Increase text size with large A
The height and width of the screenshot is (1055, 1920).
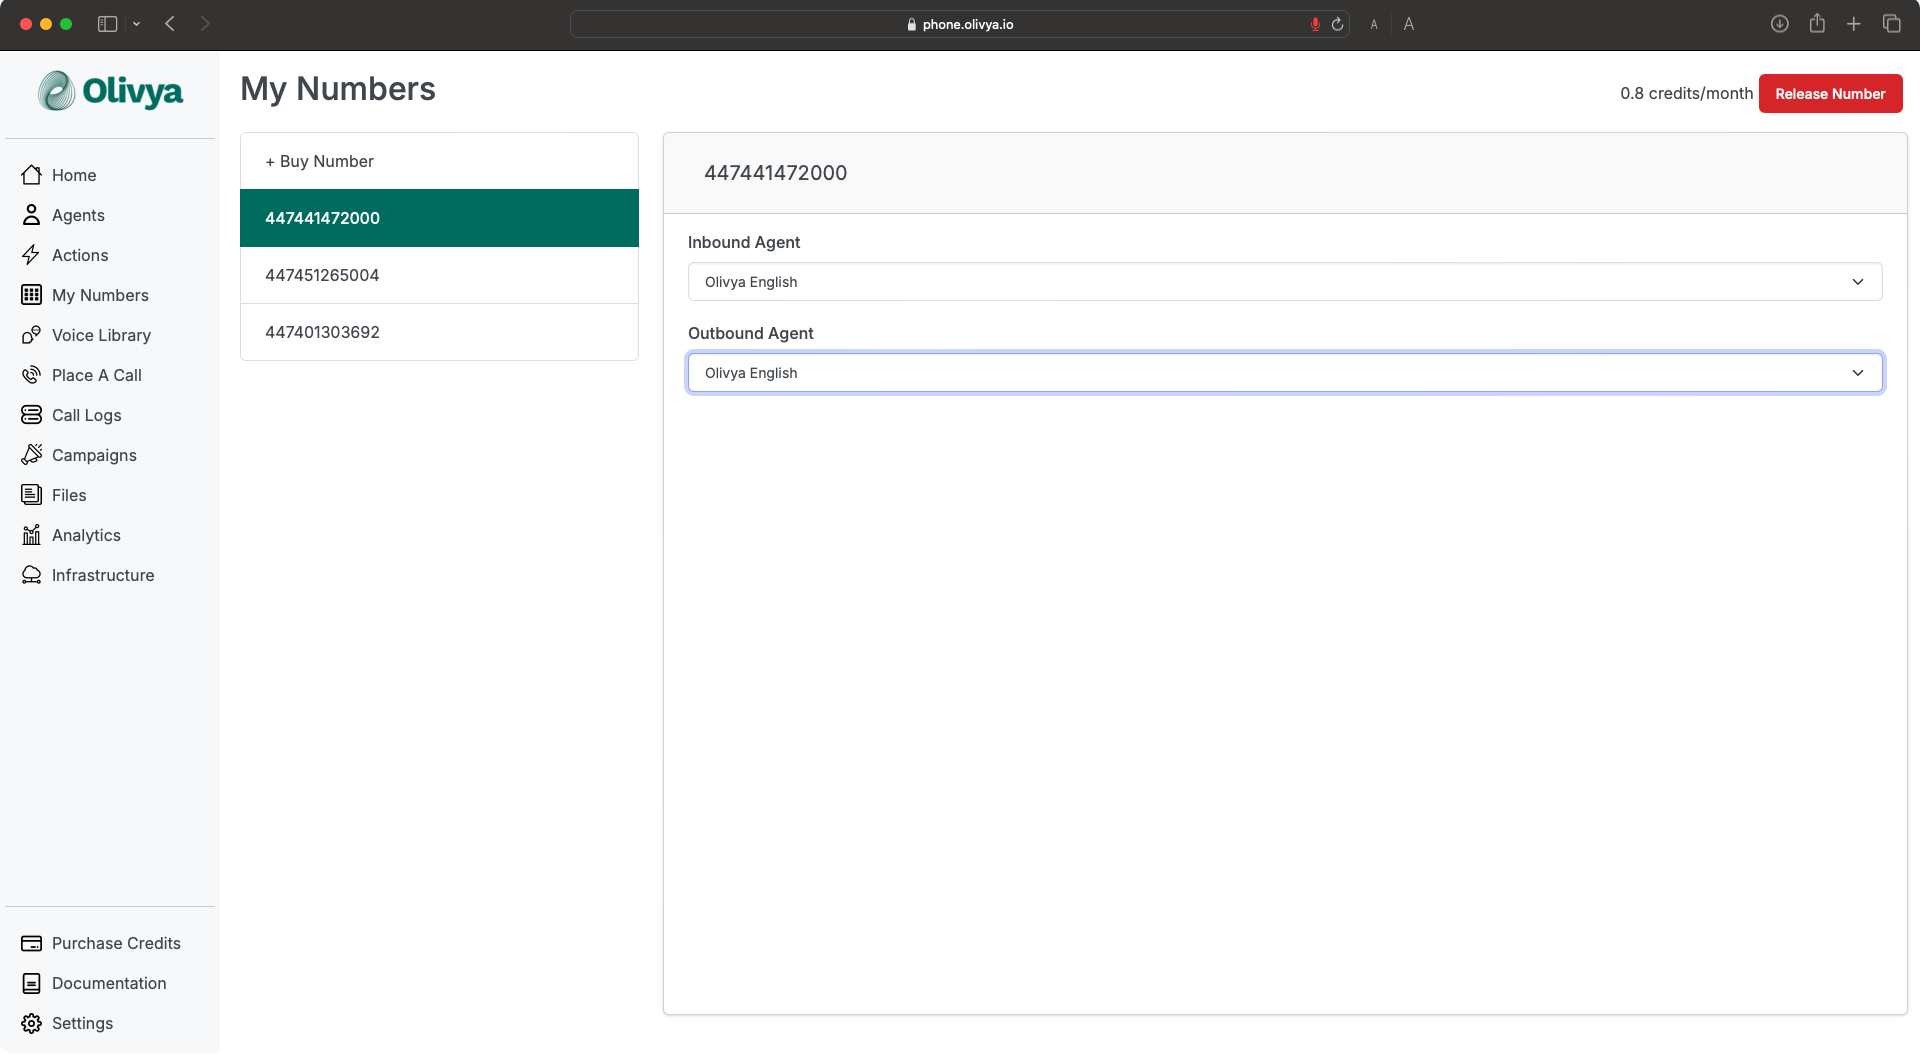pyautogui.click(x=1408, y=24)
